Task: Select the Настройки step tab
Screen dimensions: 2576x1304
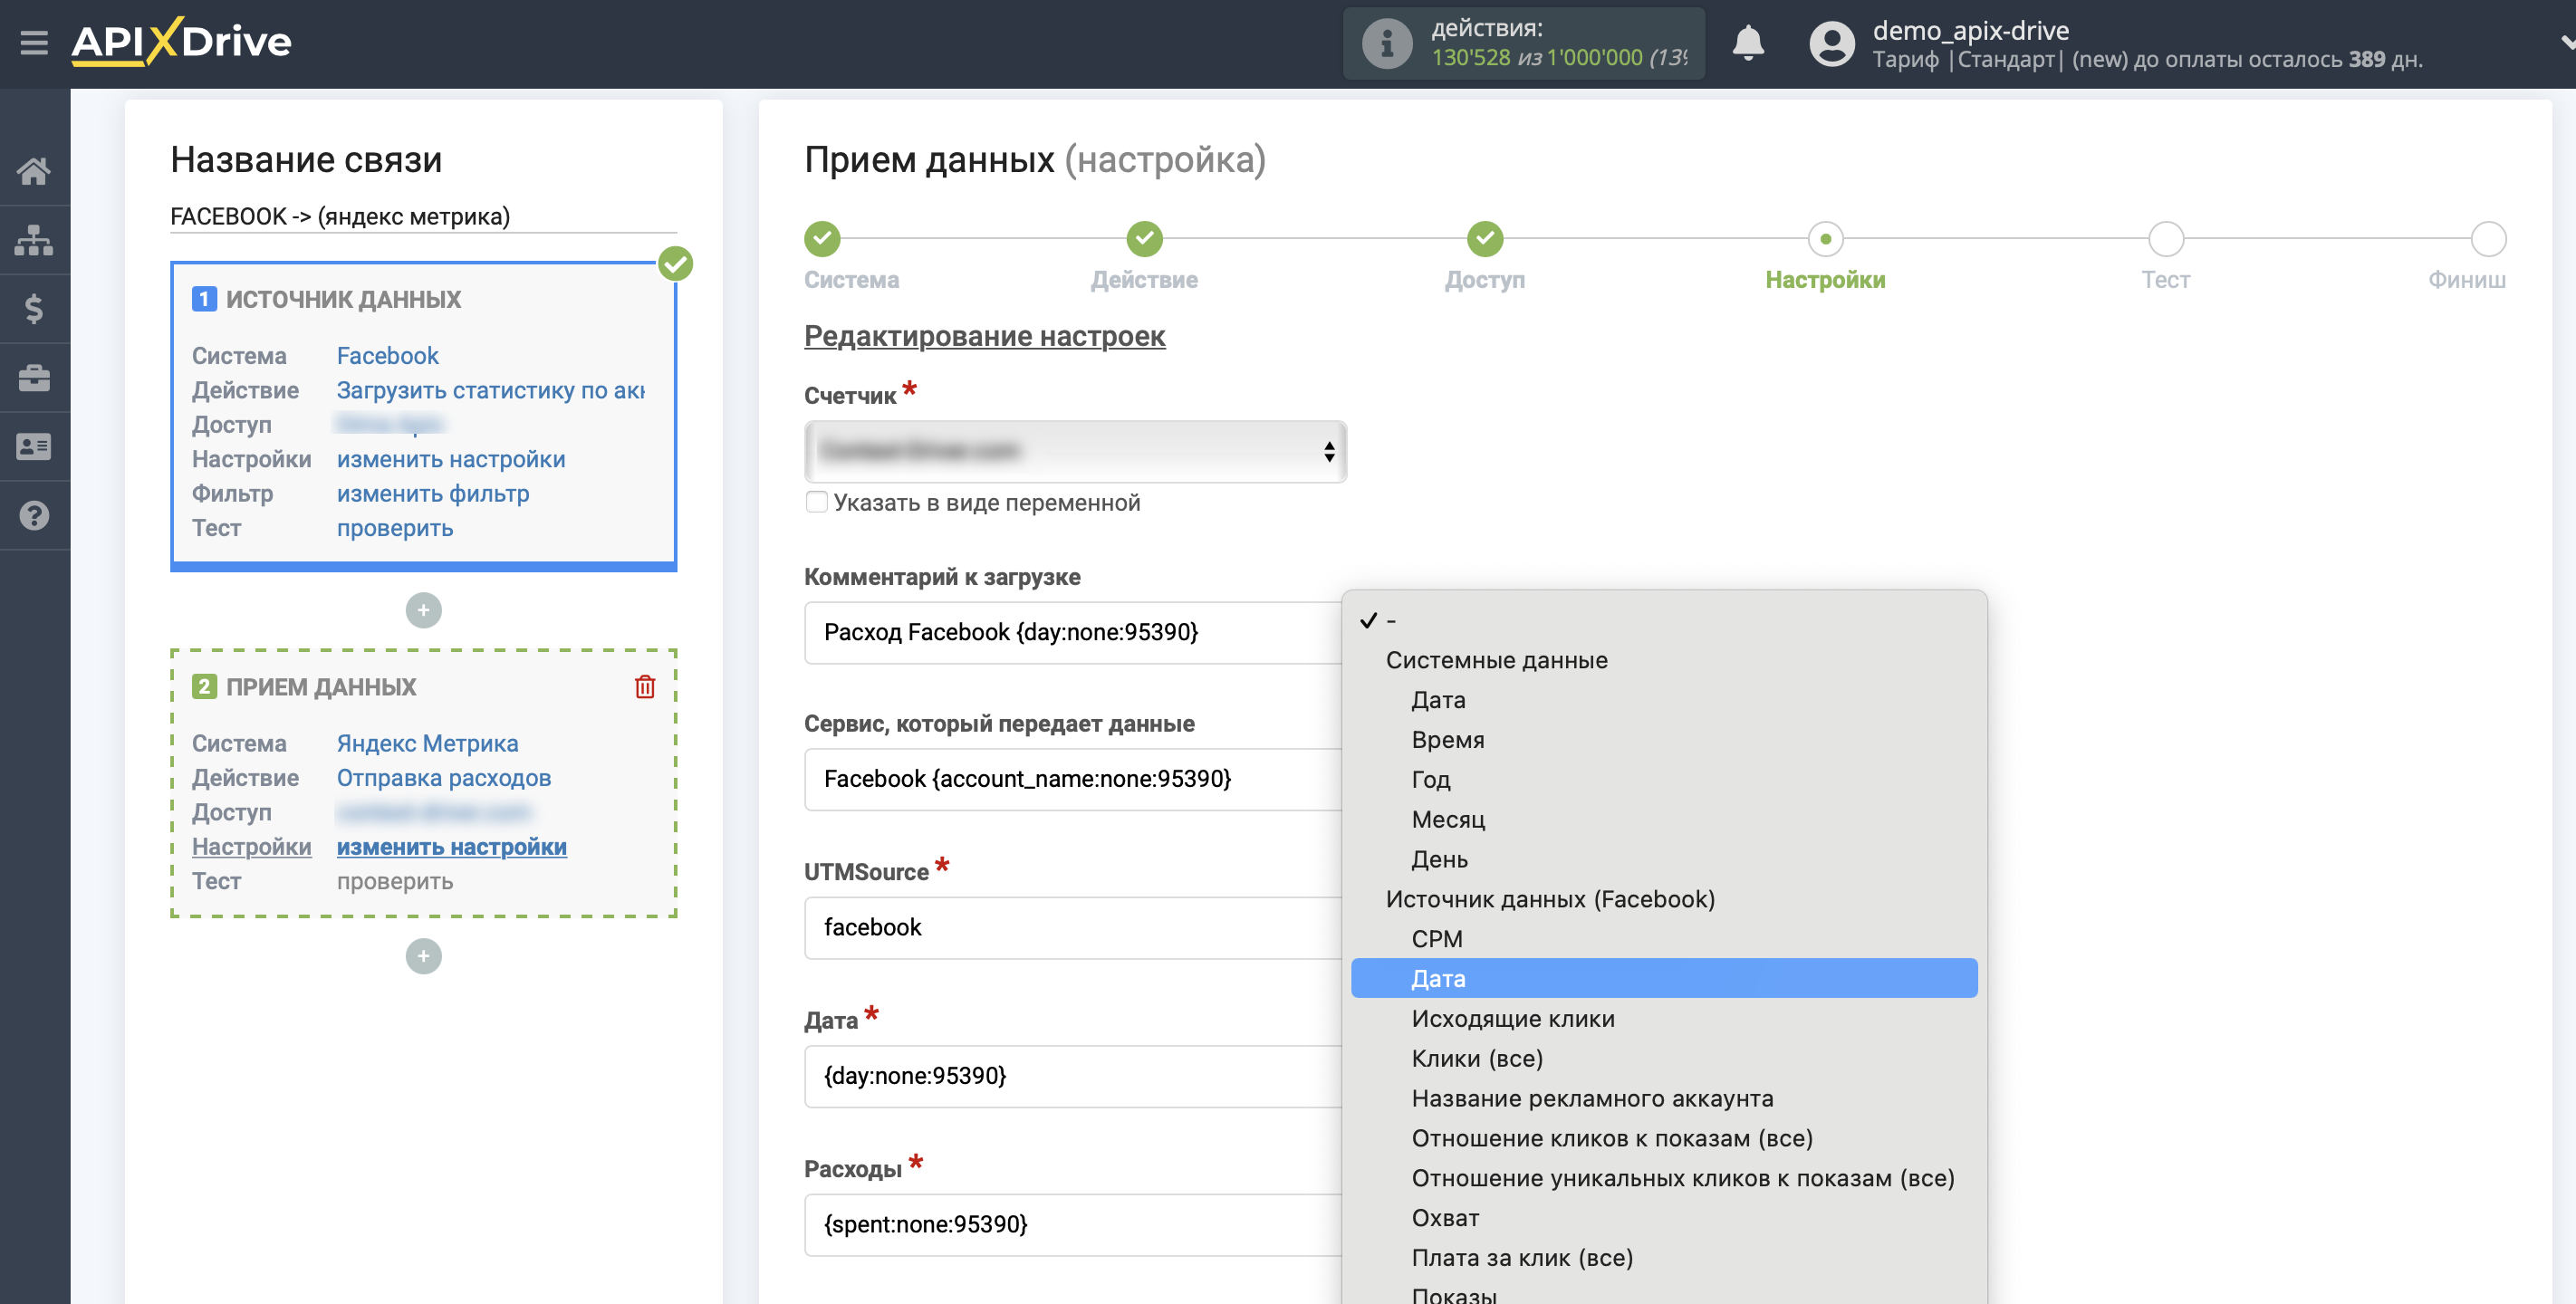Action: pos(1825,280)
